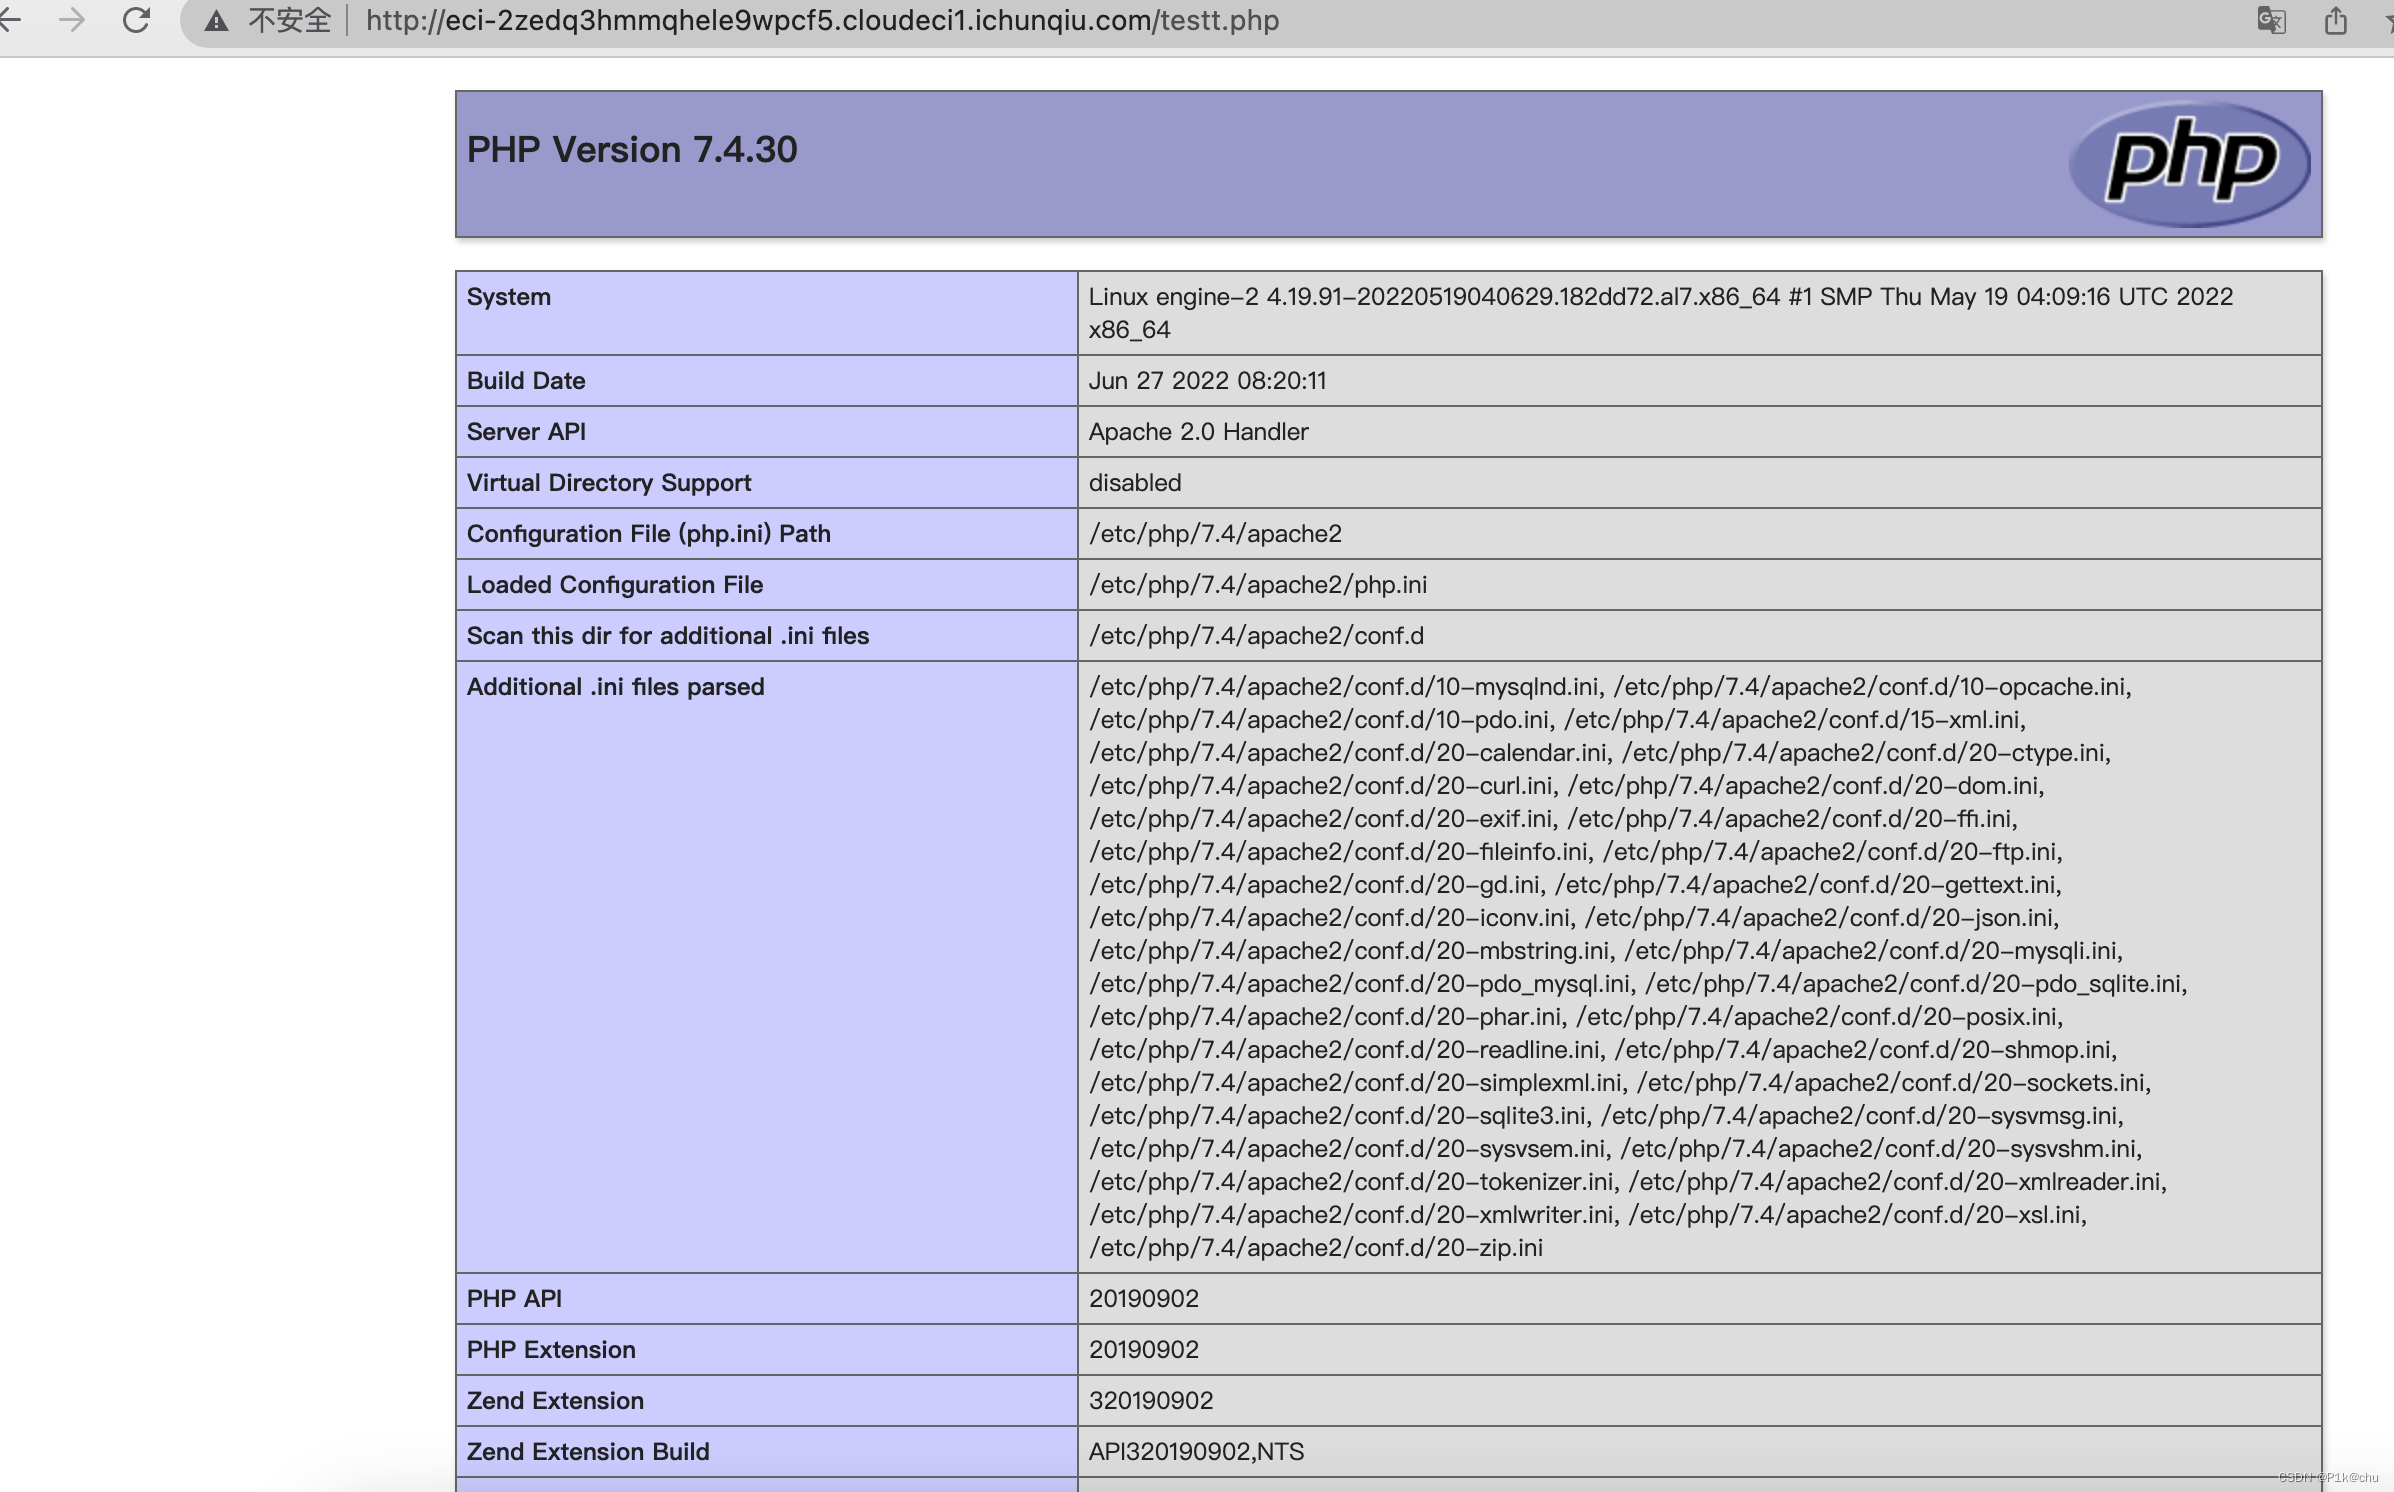Click the Linux engine-2 system value
This screenshot has width=2394, height=1492.
1660,313
